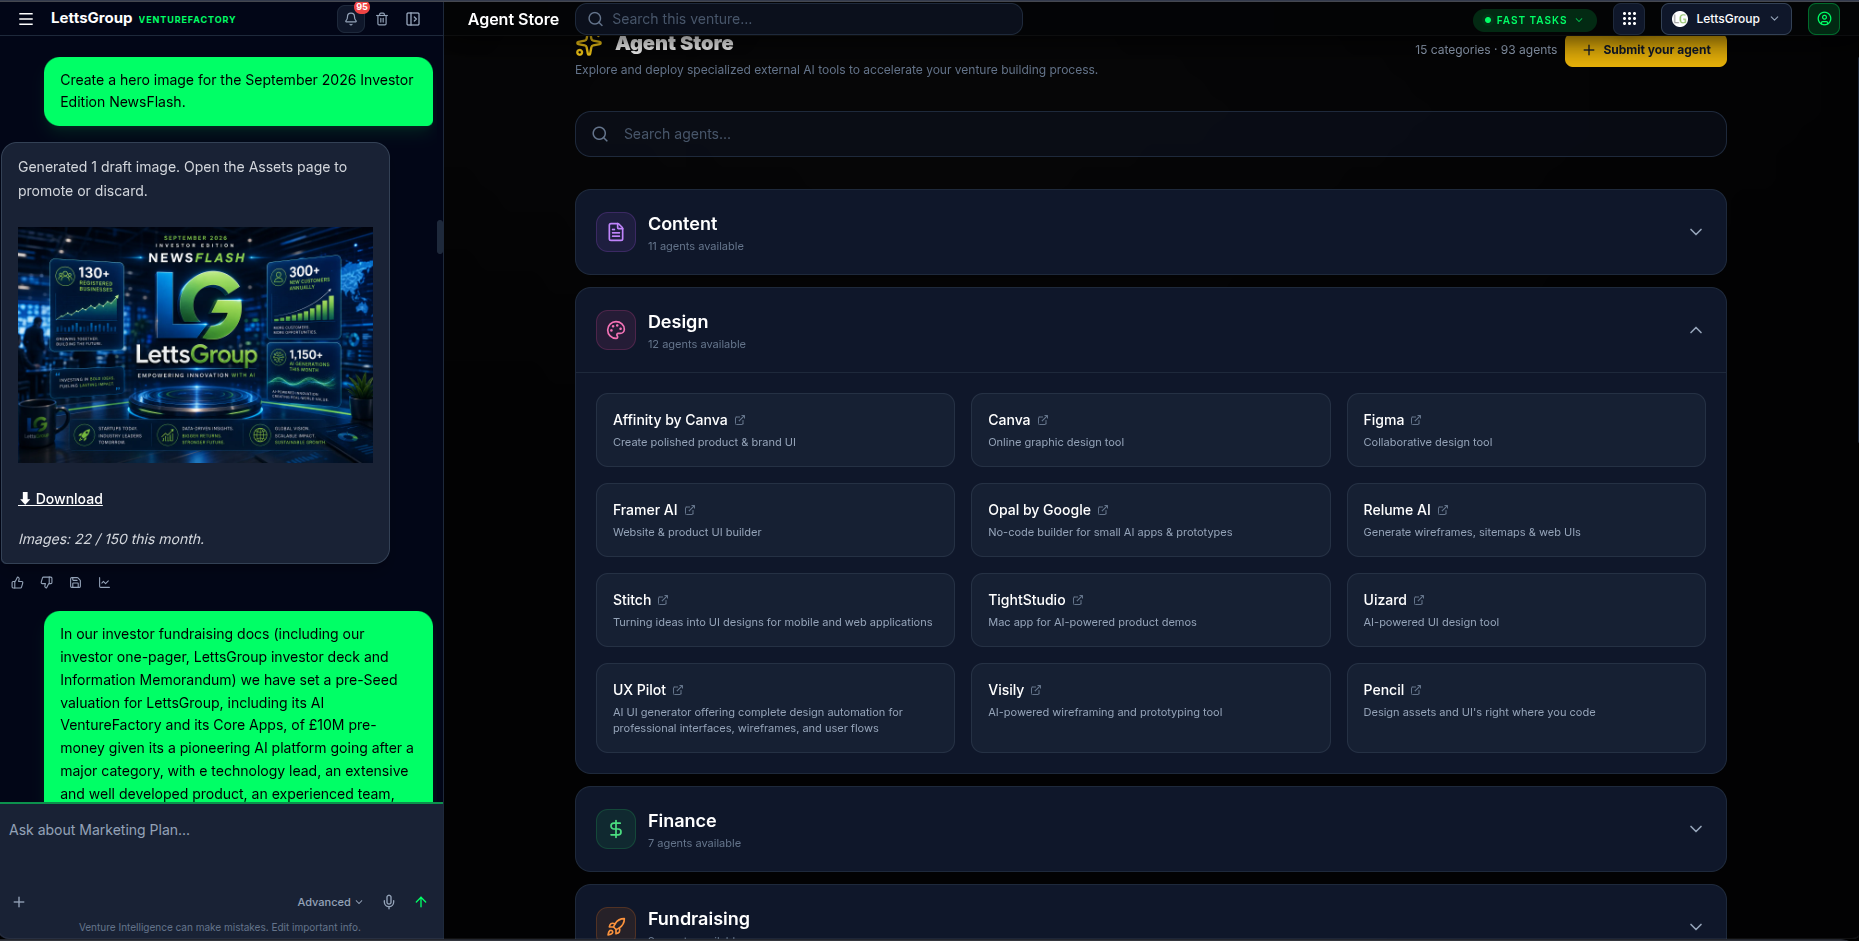
Task: Click thumbs up on the chat reply
Action: click(18, 582)
